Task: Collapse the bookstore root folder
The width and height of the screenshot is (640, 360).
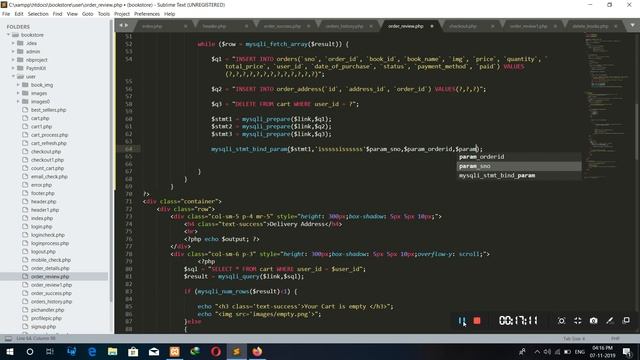Action: (8, 35)
